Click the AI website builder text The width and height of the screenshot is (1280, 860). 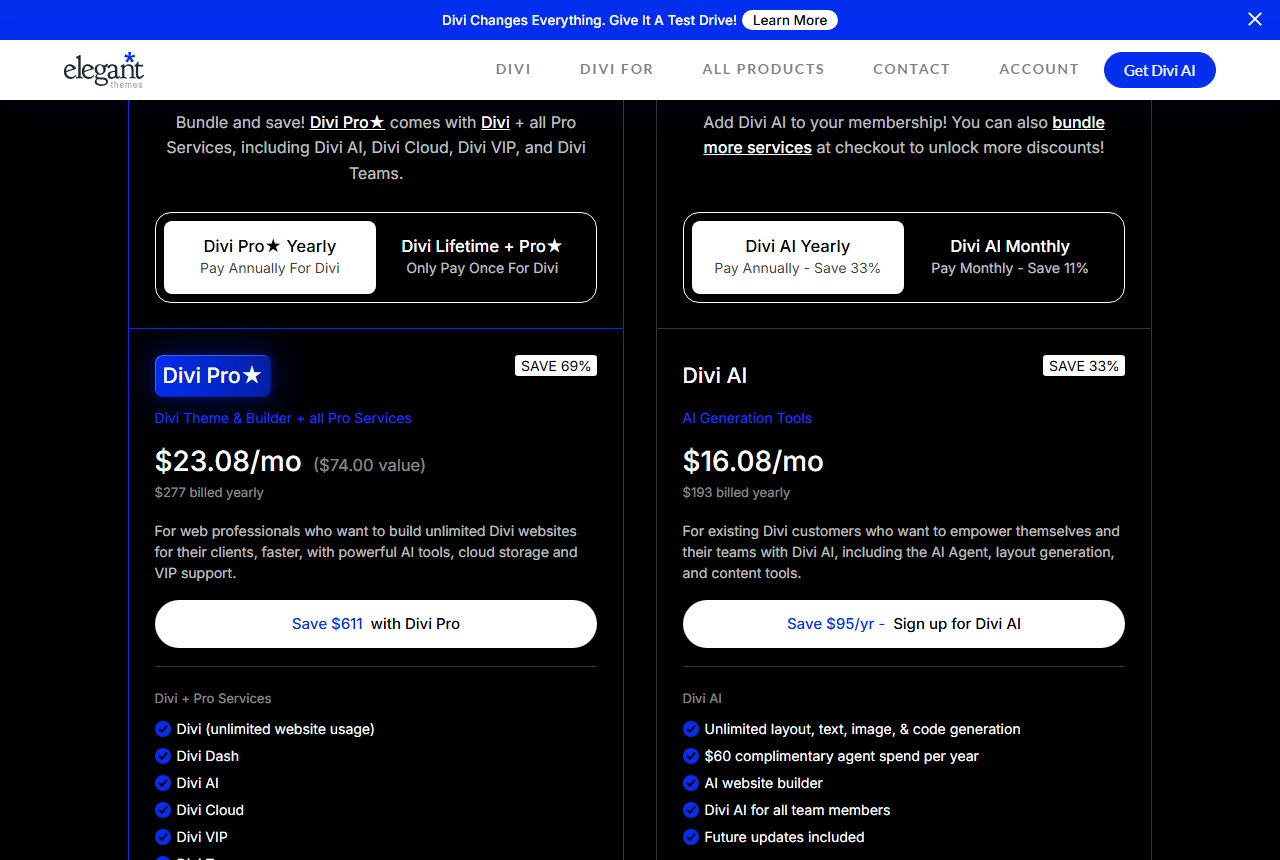click(764, 783)
